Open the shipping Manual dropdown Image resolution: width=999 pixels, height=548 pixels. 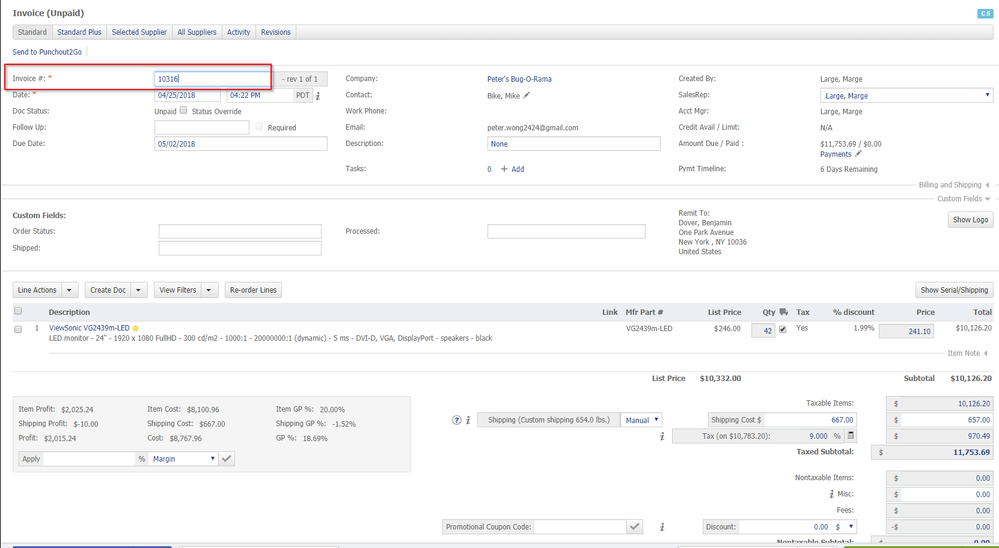[x=641, y=420]
